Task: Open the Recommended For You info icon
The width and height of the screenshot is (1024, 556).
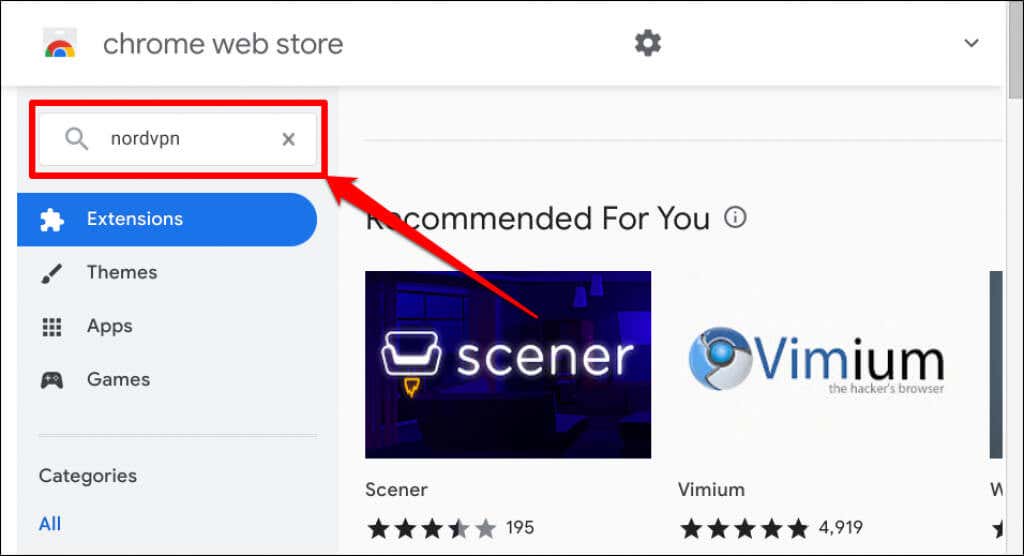Action: tap(735, 217)
